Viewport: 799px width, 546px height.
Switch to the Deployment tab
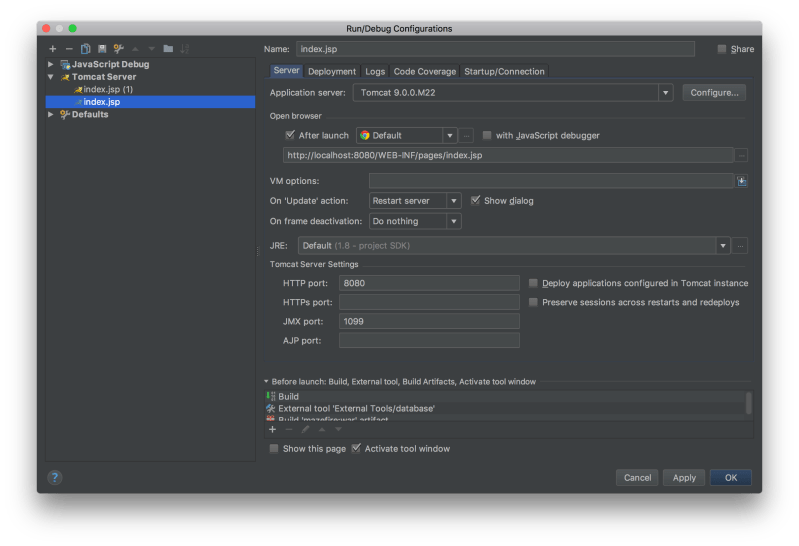tap(332, 71)
